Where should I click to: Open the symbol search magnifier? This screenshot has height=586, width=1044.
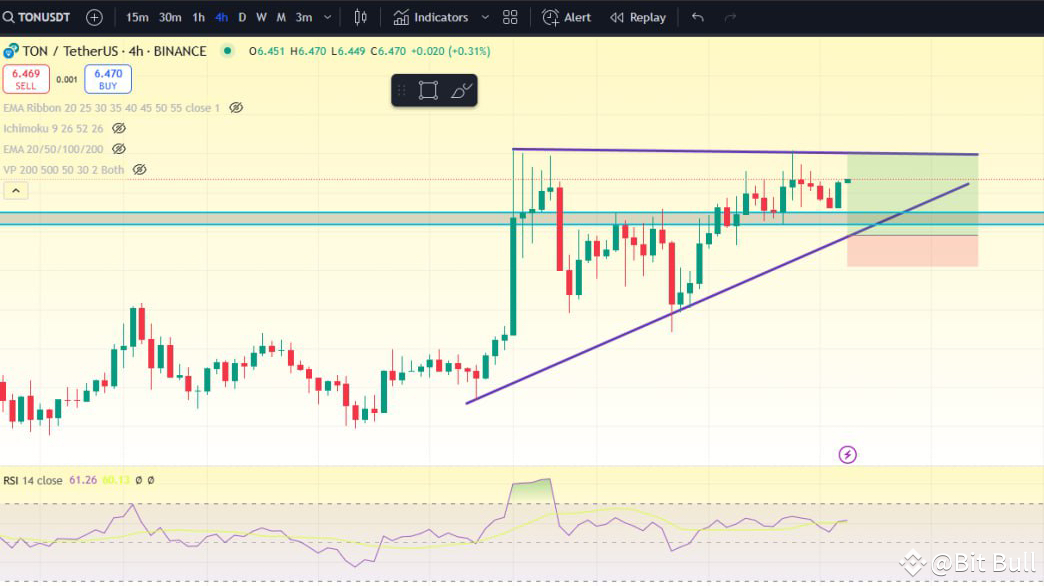8,17
